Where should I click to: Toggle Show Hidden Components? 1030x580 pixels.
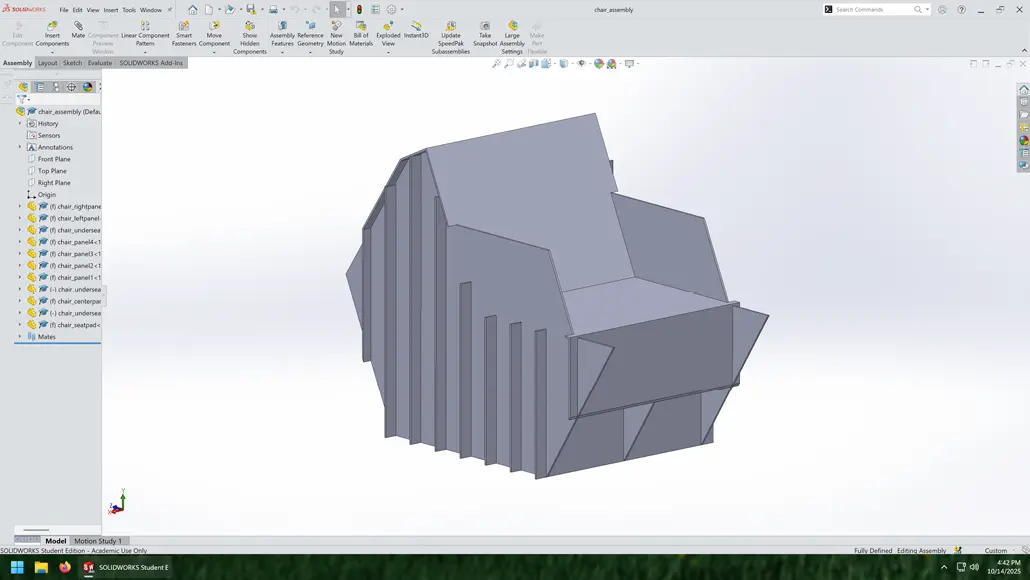(249, 31)
